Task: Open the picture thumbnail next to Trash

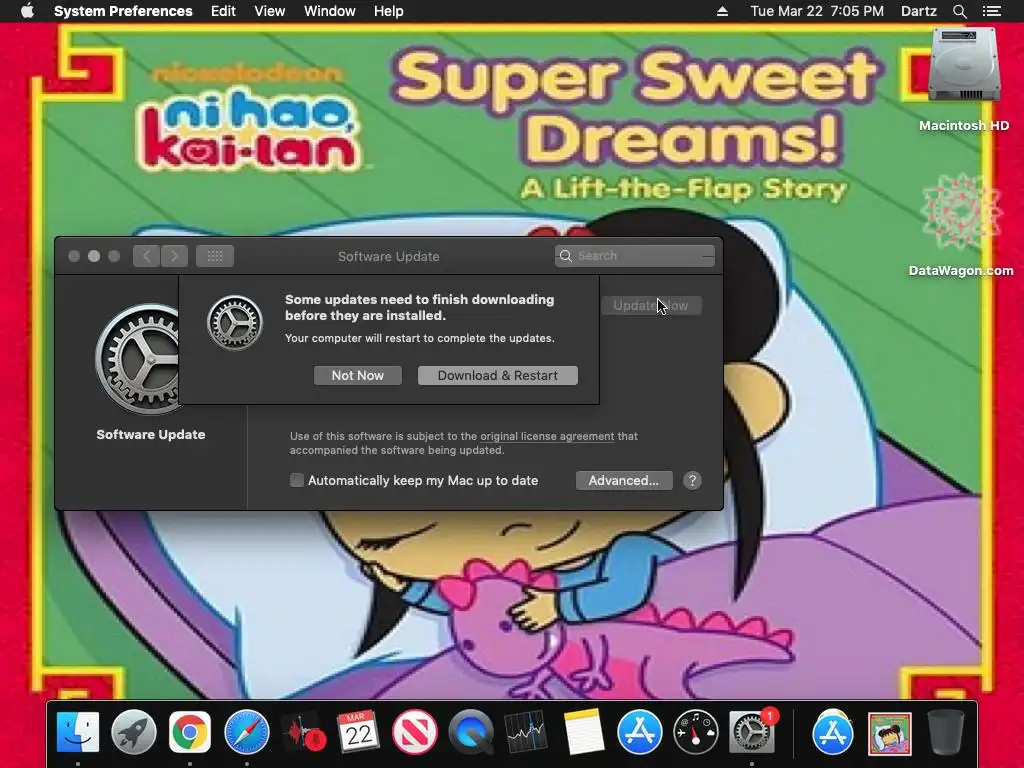Action: coord(889,733)
